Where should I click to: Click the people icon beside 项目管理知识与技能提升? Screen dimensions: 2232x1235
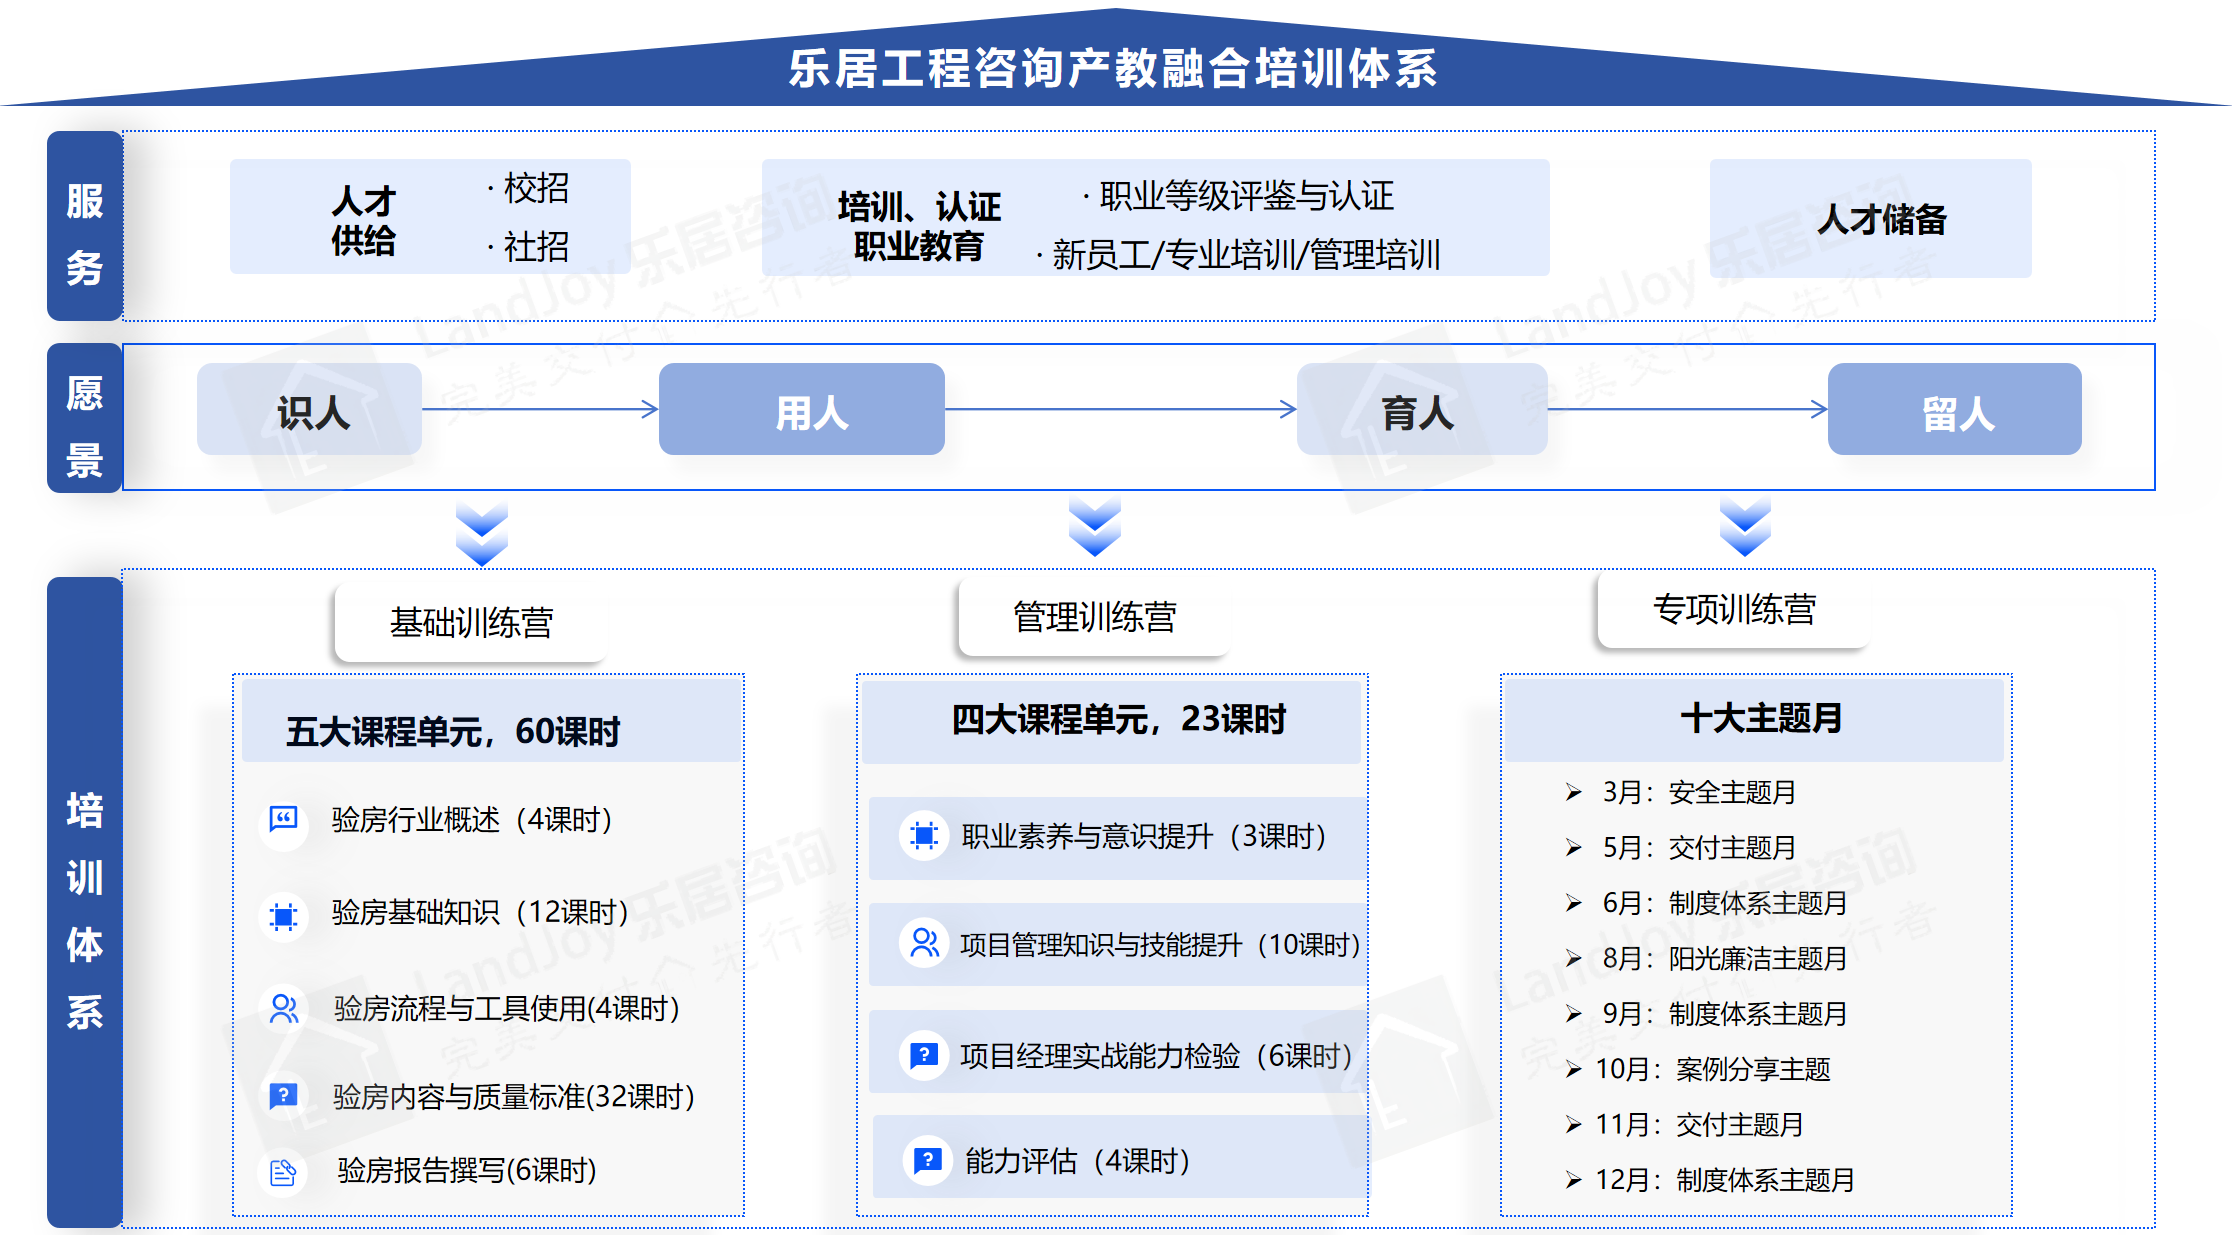(924, 943)
